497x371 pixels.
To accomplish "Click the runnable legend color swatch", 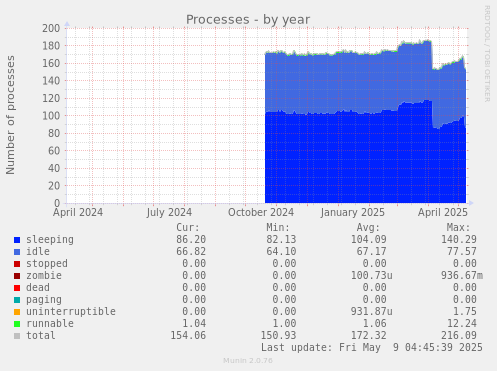I will [x=17, y=324].
